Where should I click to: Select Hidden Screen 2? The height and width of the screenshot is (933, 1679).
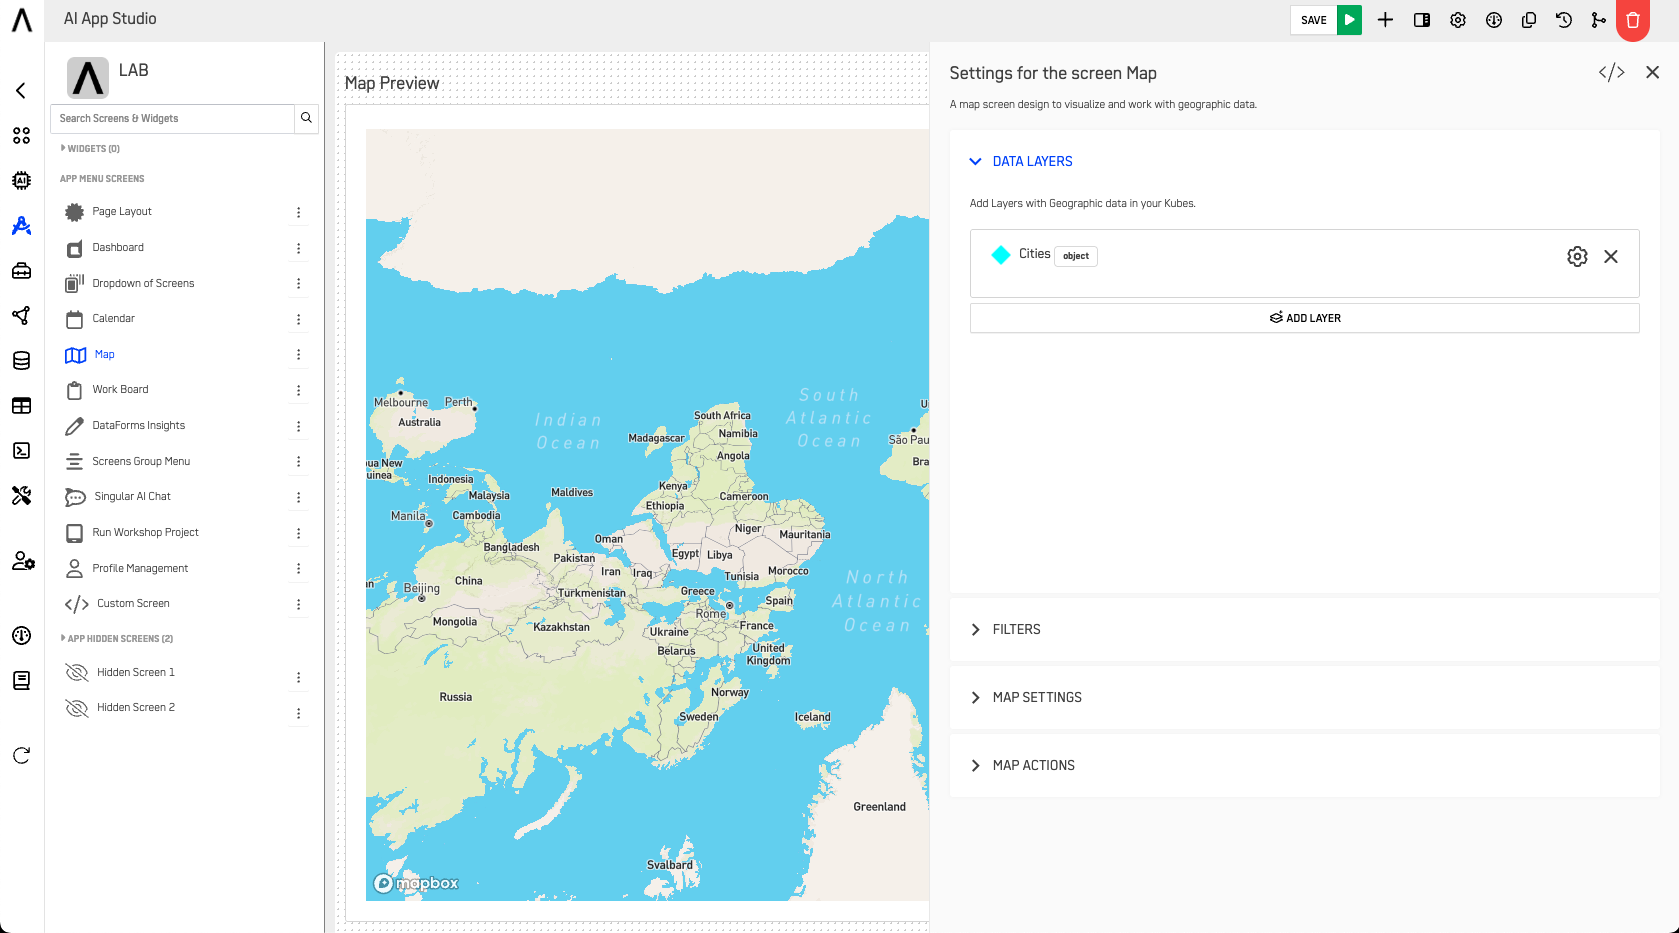point(135,708)
